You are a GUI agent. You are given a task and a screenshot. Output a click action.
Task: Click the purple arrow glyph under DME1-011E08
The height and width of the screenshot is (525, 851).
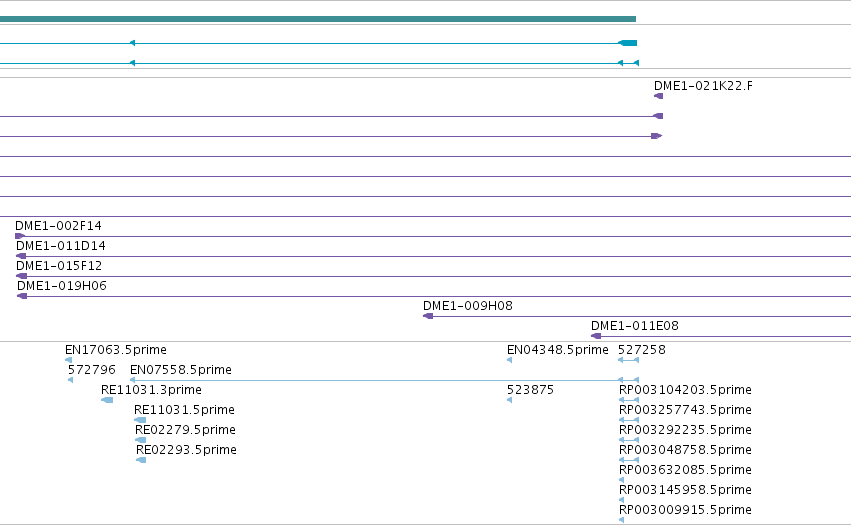point(596,336)
